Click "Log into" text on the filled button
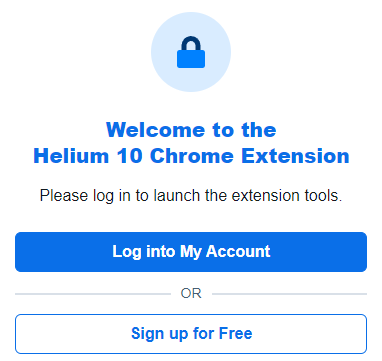This screenshot has width=382, height=361. pos(144,252)
